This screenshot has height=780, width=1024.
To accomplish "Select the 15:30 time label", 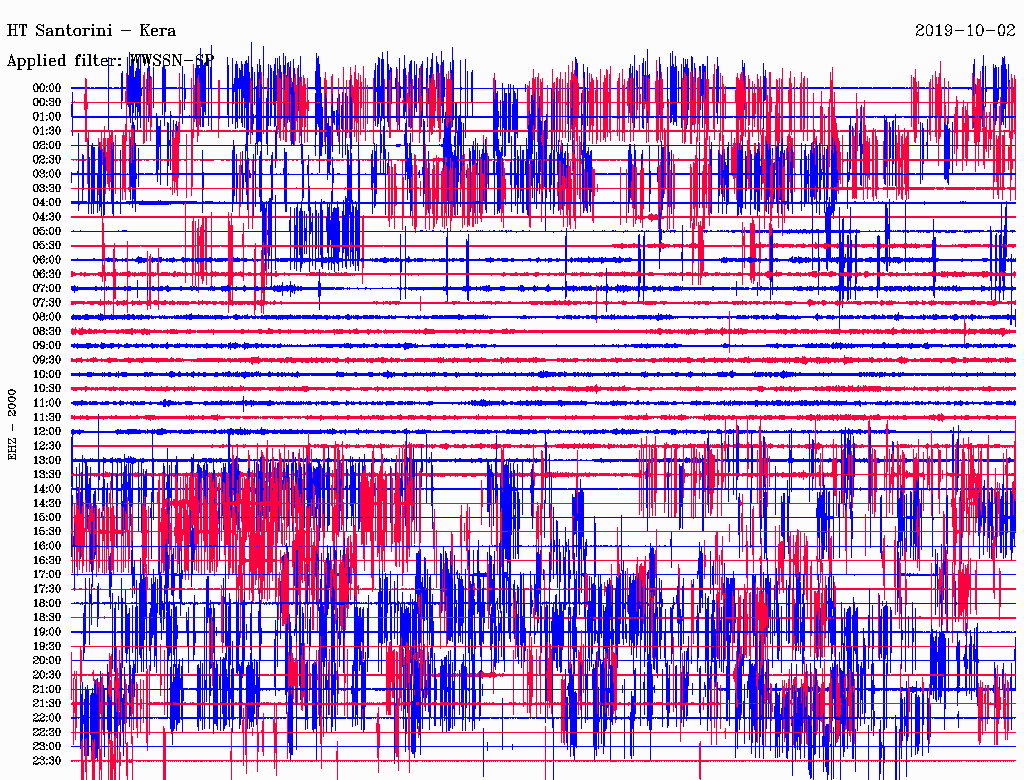I will tap(47, 532).
